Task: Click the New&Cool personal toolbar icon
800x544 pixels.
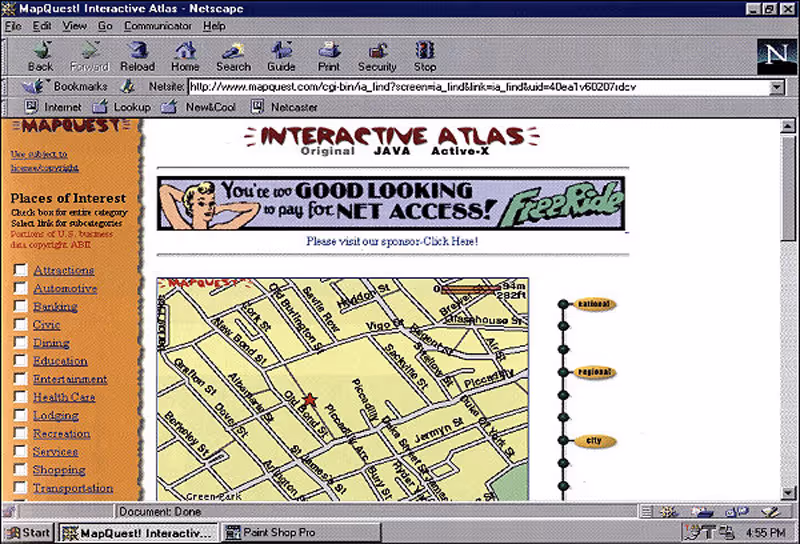Action: [x=168, y=107]
